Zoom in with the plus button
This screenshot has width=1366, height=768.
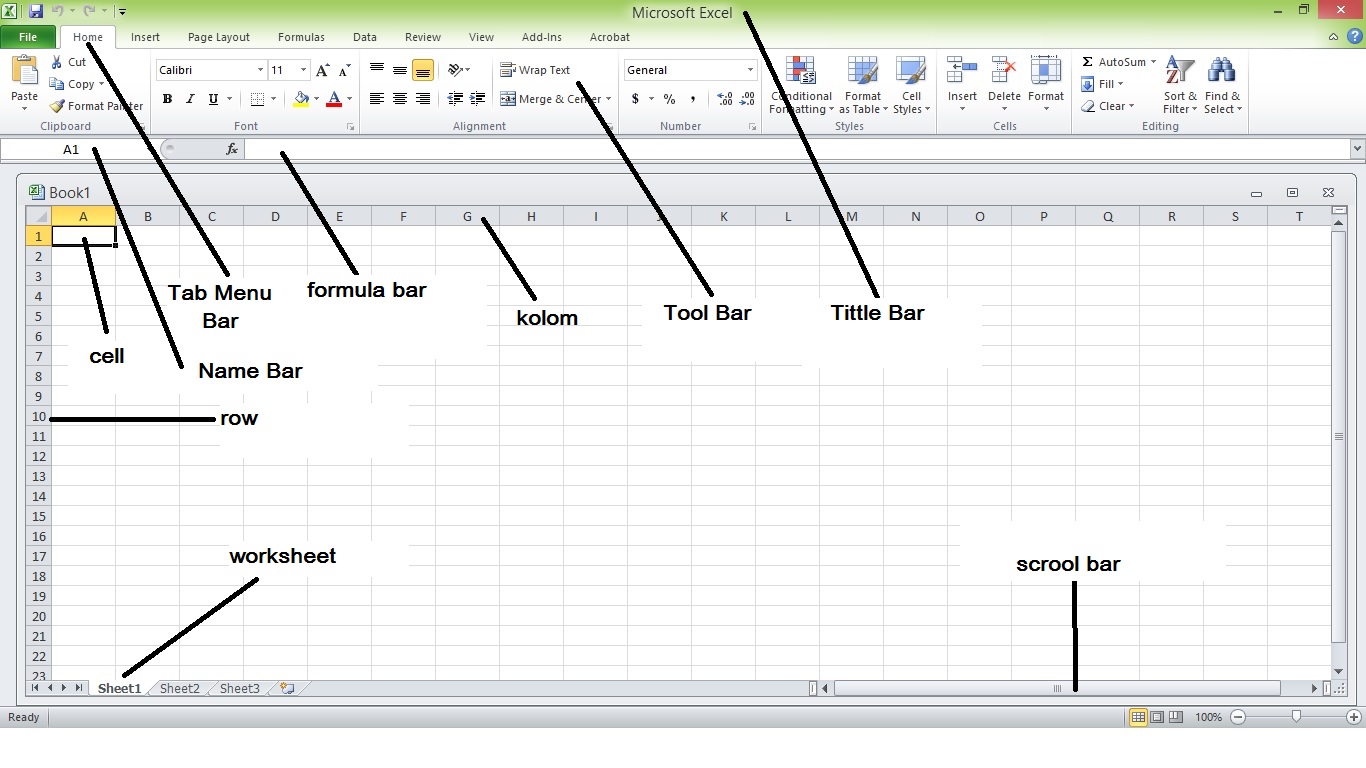click(x=1354, y=717)
